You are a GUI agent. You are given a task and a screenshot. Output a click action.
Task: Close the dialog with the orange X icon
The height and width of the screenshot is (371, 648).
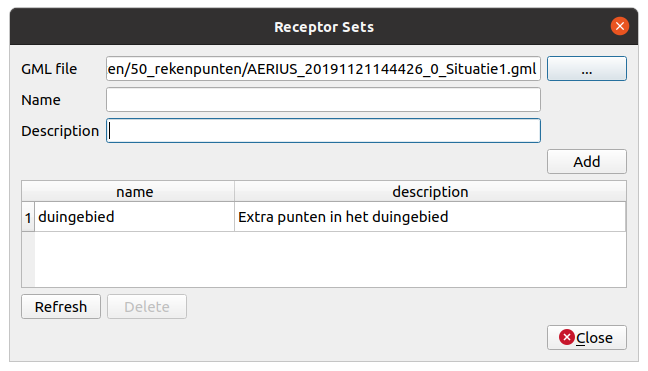click(x=619, y=26)
